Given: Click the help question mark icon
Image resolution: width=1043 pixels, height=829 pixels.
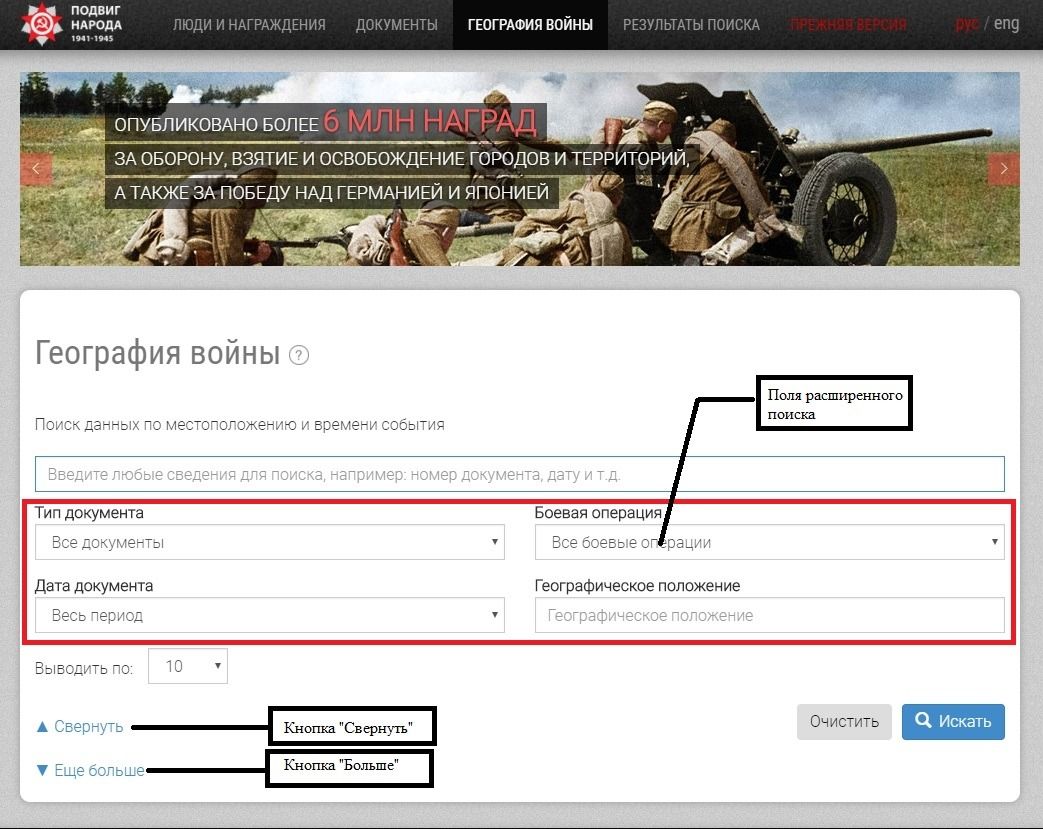Looking at the screenshot, I should 299,355.
